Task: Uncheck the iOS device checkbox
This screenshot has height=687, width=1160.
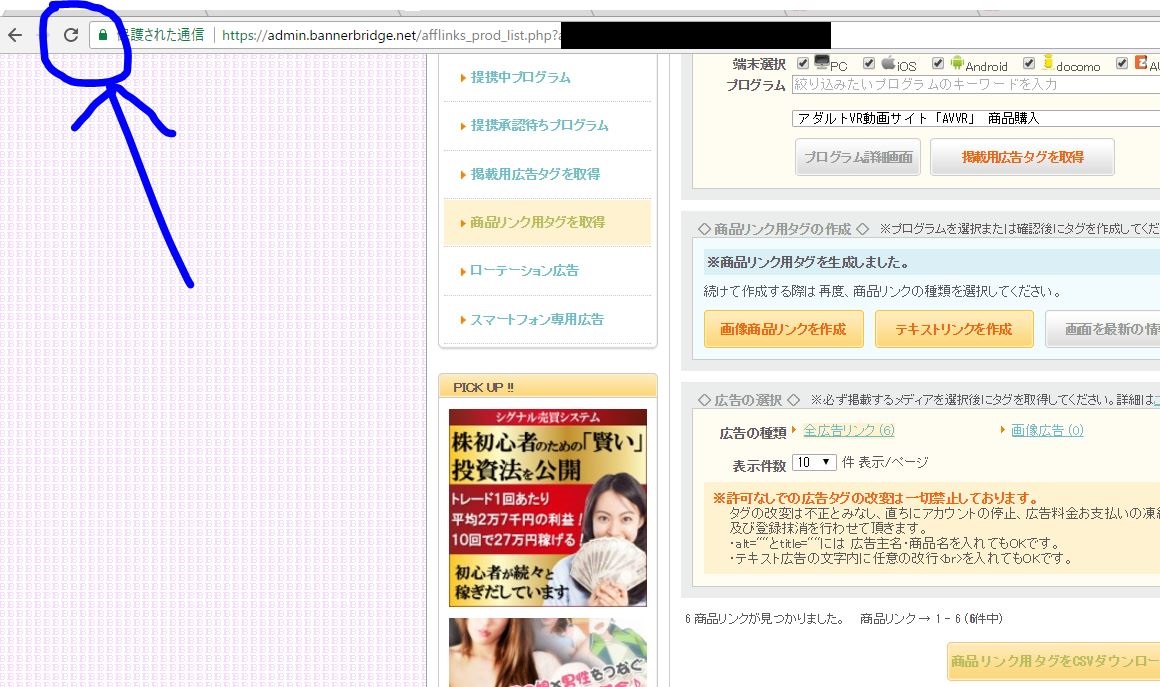Action: click(869, 64)
